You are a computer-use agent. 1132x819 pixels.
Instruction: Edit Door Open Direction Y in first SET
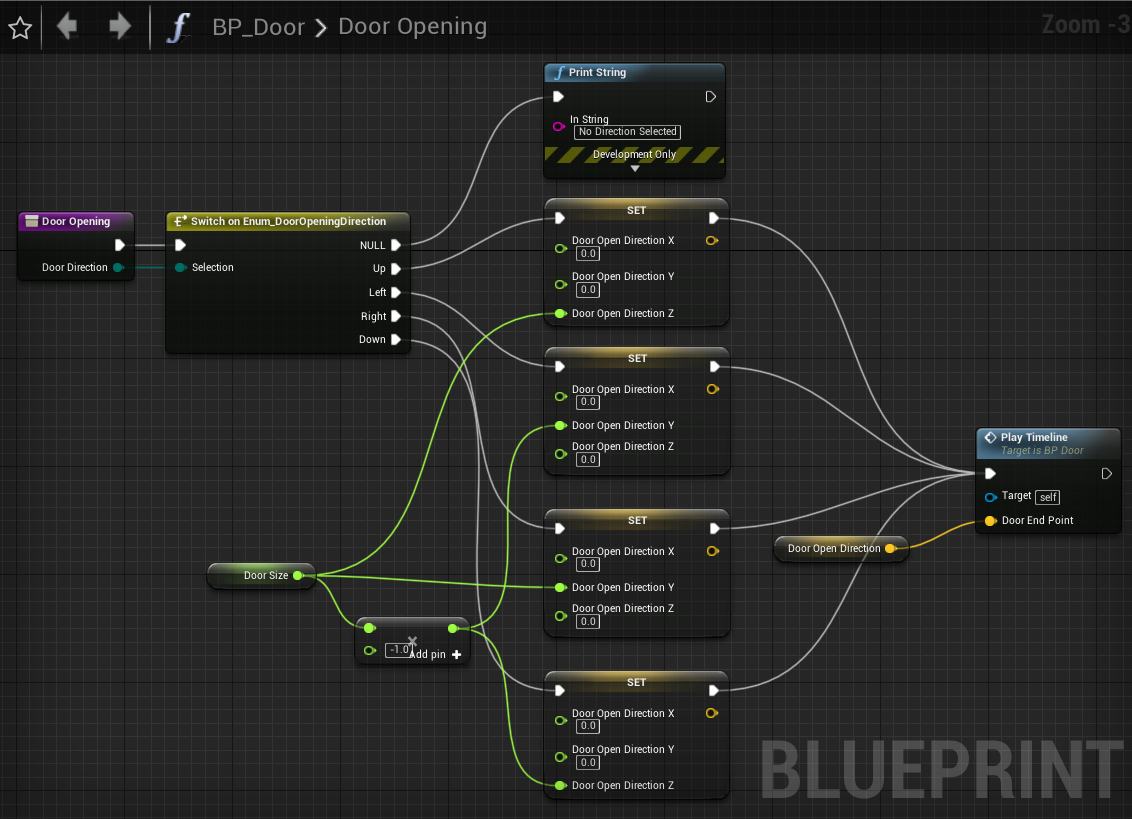588,290
